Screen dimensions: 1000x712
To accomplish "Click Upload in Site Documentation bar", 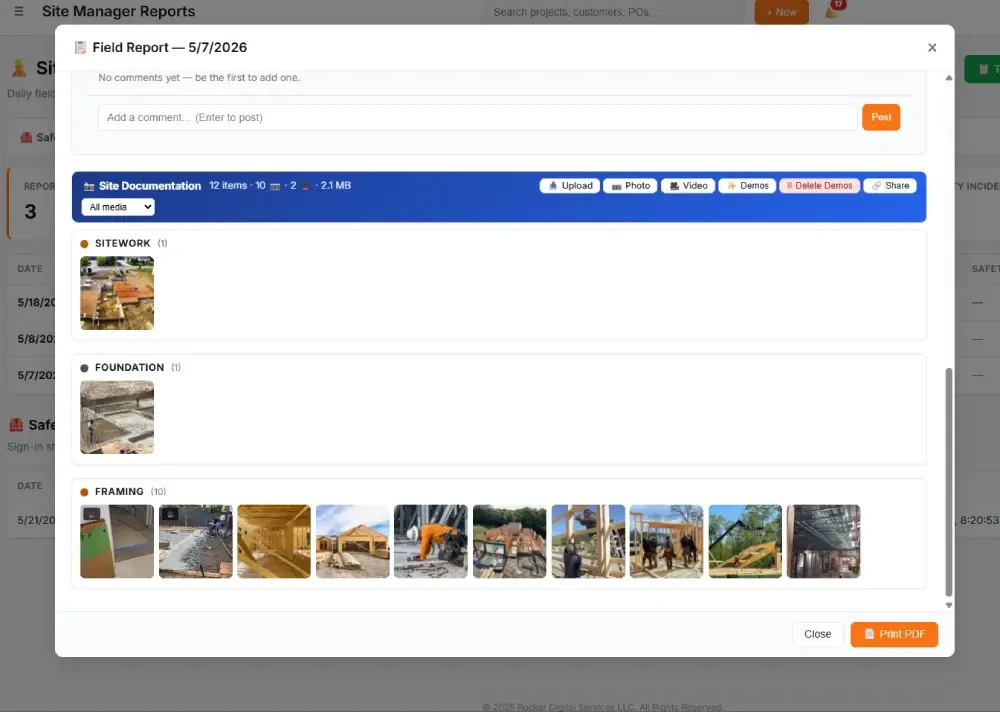I will coord(570,186).
